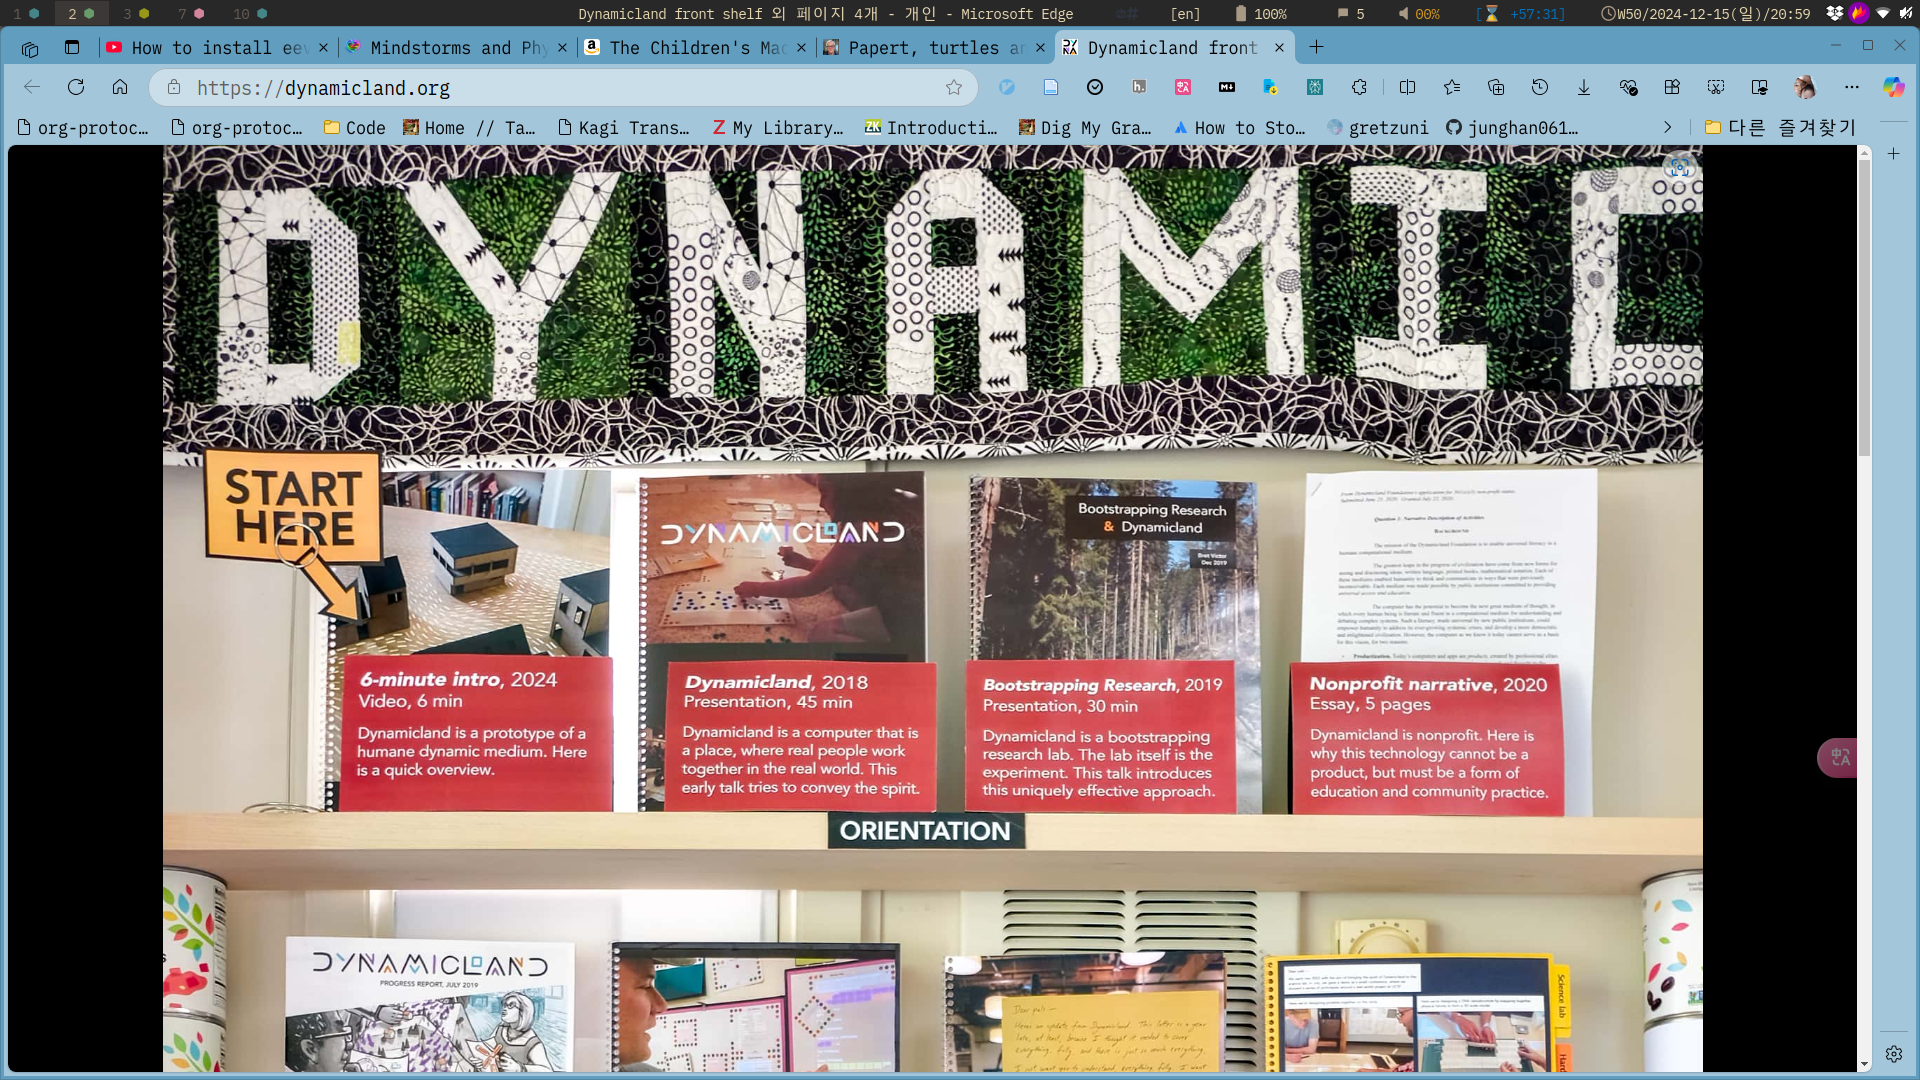Screen dimensions: 1920x1080
Task: Click the Dynamicland 2018 booklet cover
Action: (x=781, y=565)
